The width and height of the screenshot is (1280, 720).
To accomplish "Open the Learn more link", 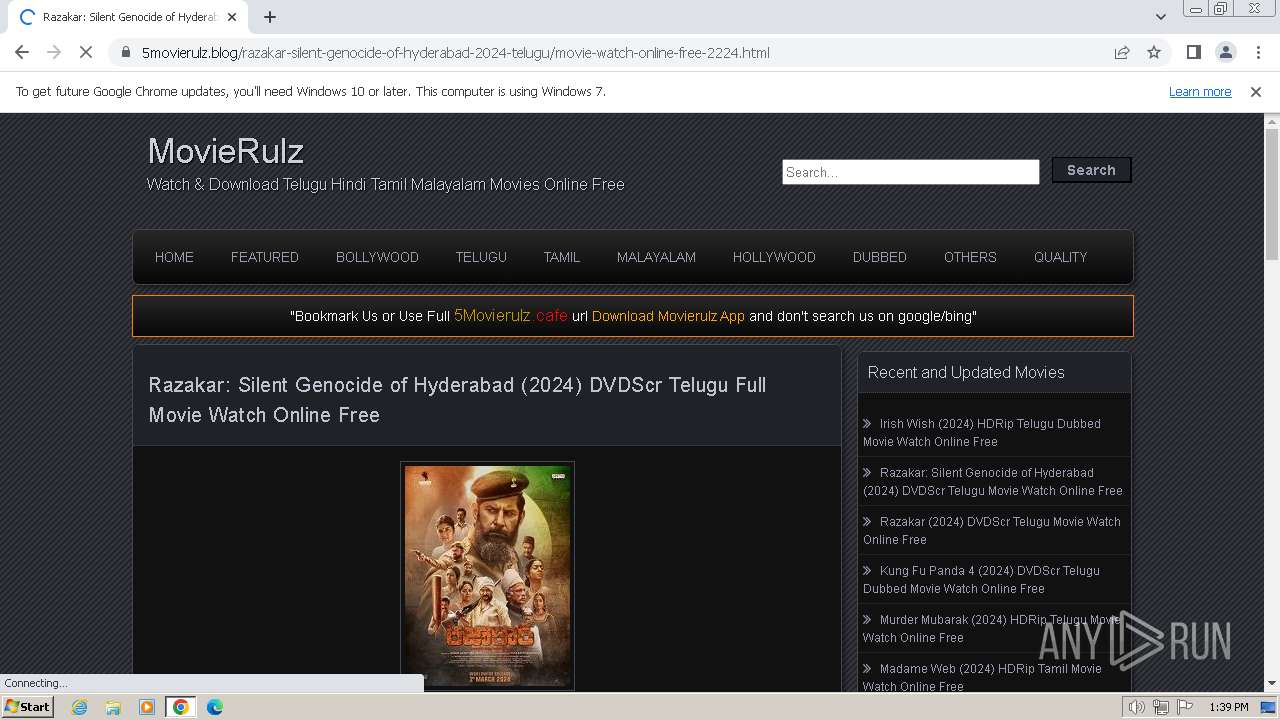I will [x=1200, y=92].
